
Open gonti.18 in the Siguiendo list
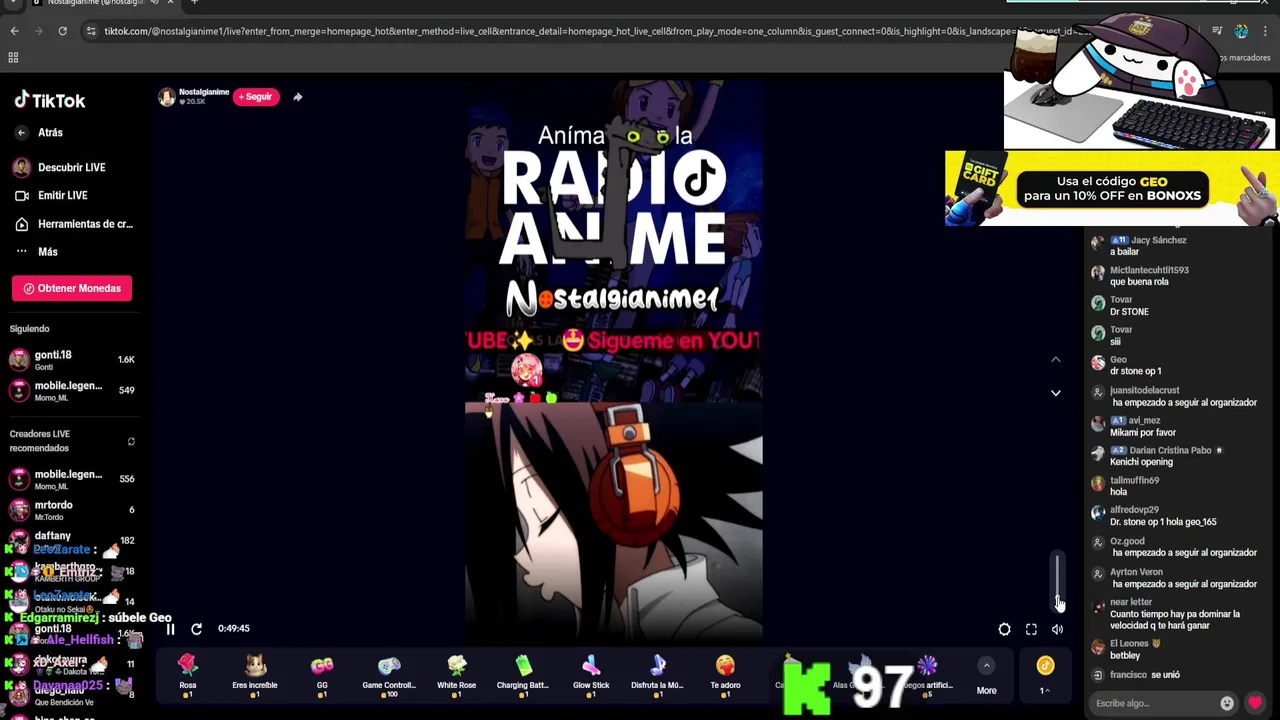[x=70, y=360]
